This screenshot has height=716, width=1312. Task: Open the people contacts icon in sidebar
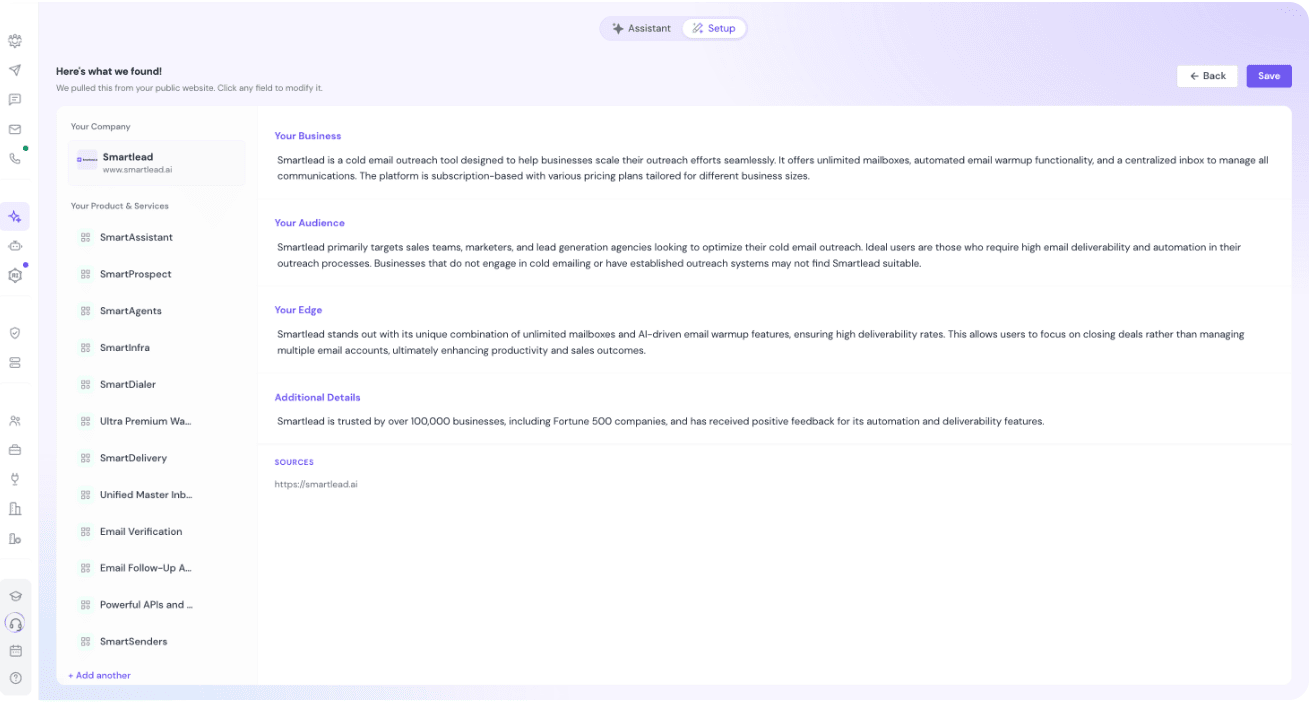tap(15, 421)
